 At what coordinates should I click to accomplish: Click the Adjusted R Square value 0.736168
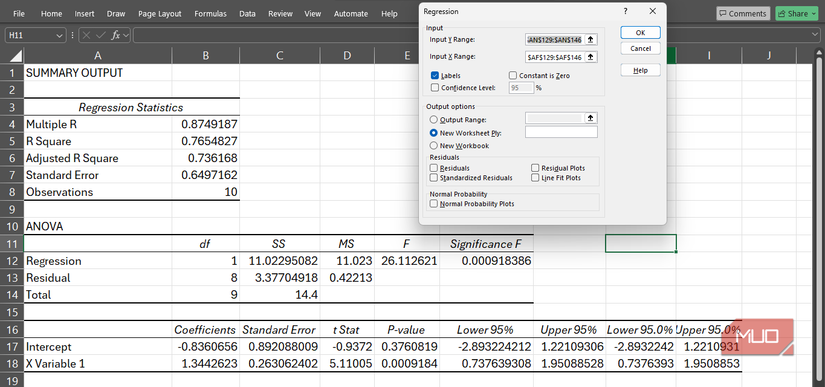[206, 158]
